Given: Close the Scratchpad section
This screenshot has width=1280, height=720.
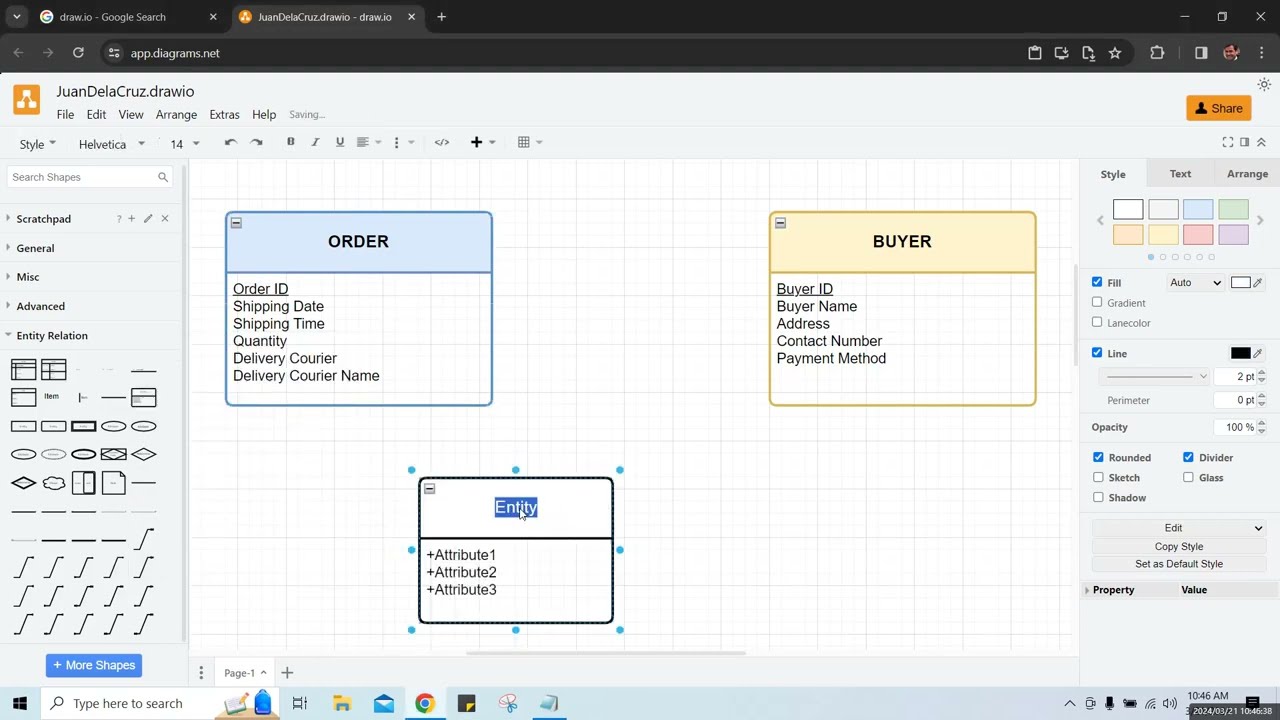Looking at the screenshot, I should (165, 218).
